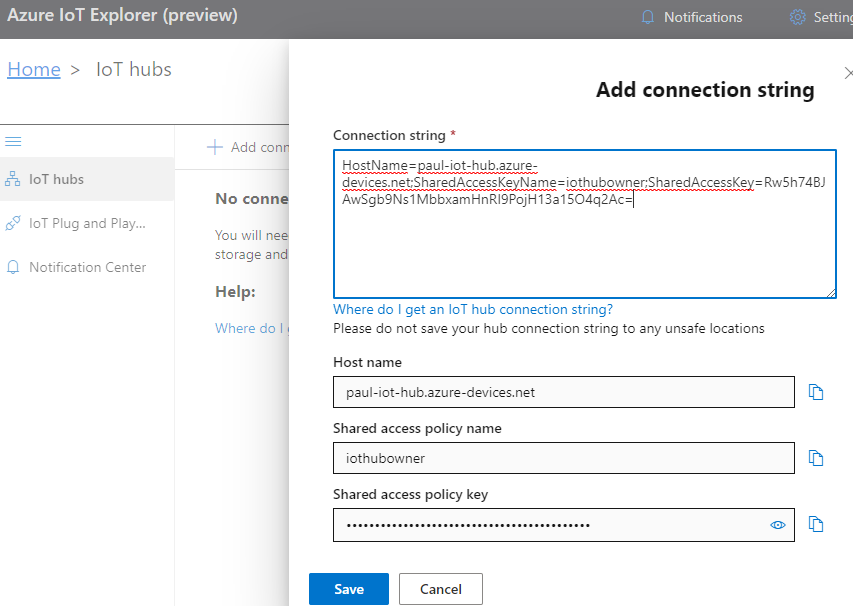The height and width of the screenshot is (606, 853).
Task: Click the 'Help:' heading in background
Action: 235,292
